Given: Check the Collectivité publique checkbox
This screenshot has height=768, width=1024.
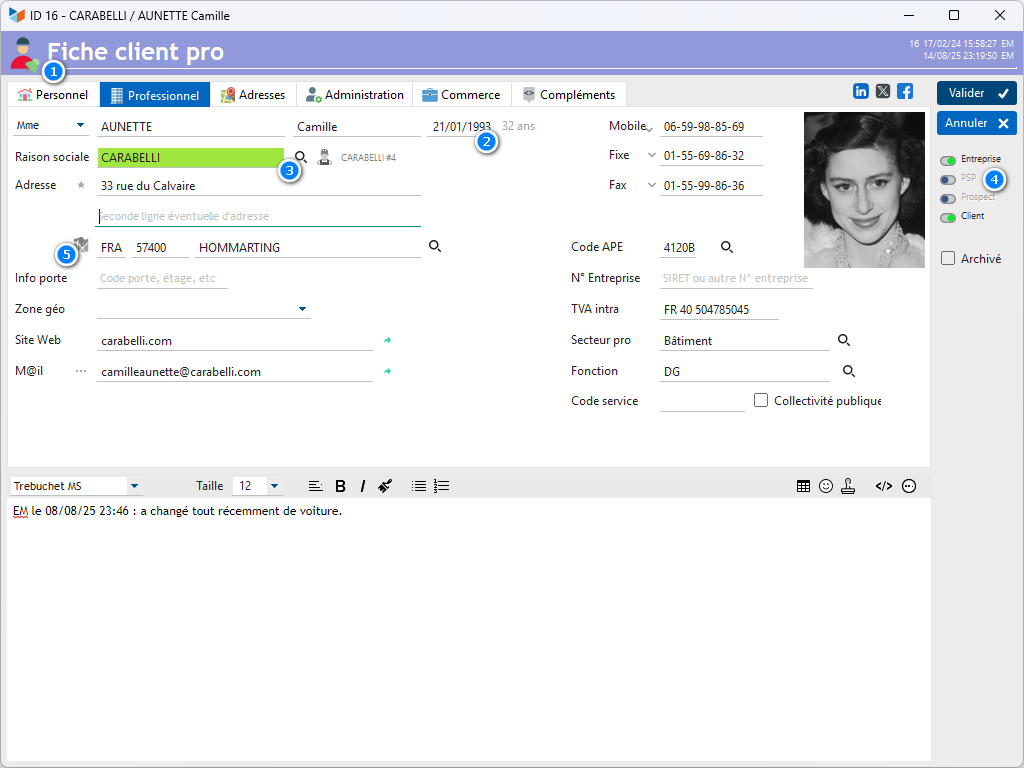Looking at the screenshot, I should (x=761, y=400).
